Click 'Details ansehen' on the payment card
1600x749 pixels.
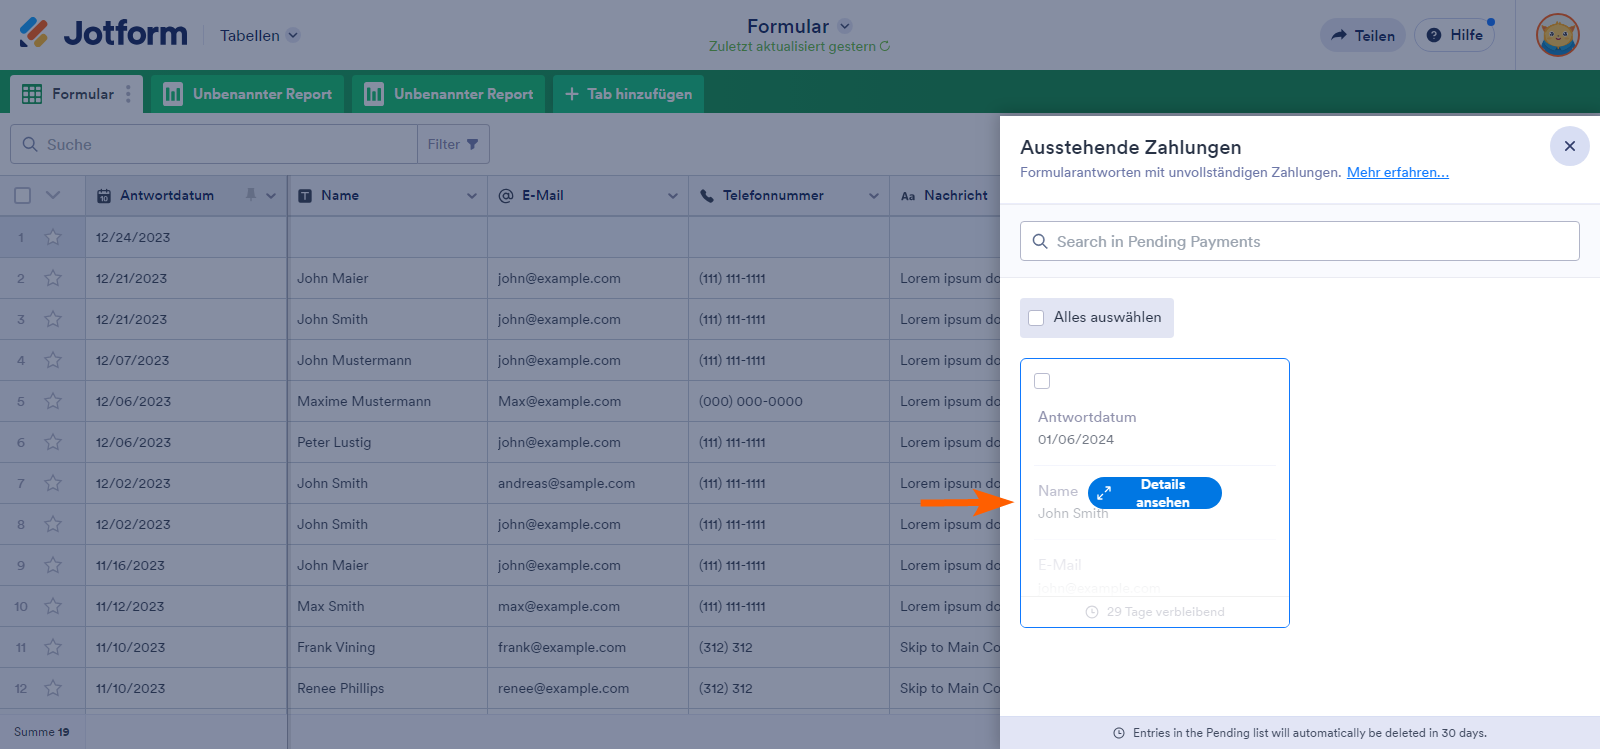(1155, 493)
